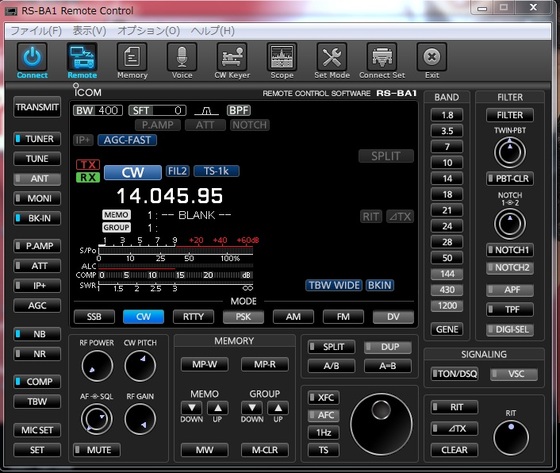Select the 7 MHz band button
Screen dimensions: 560x473
point(447,146)
